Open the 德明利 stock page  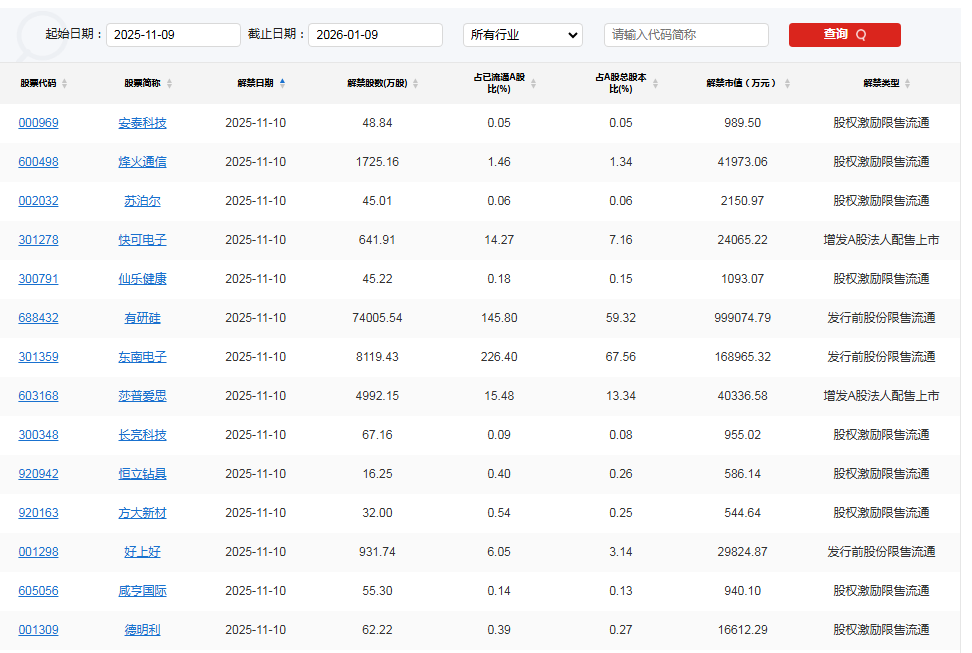point(143,630)
